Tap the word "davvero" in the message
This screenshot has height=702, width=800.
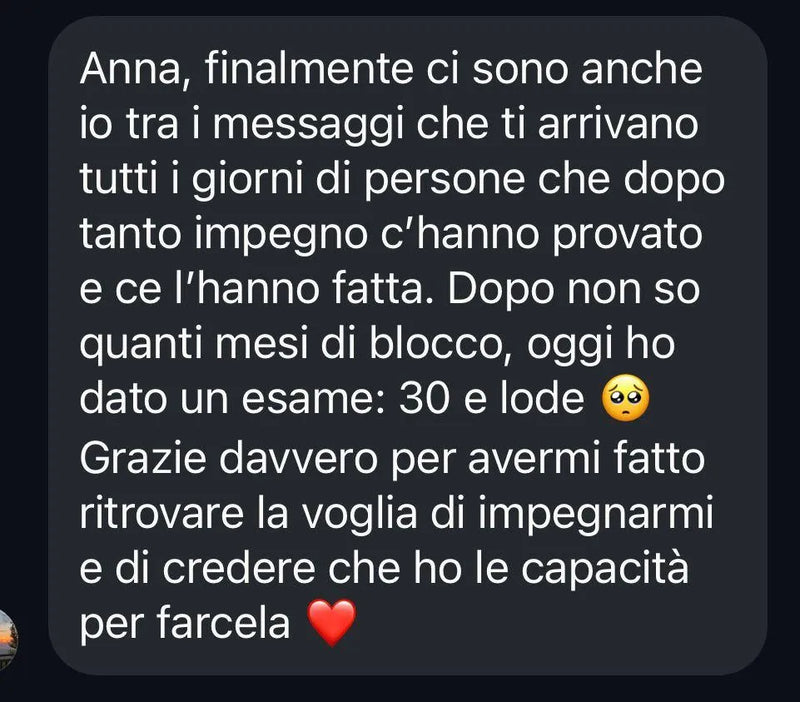[298, 458]
